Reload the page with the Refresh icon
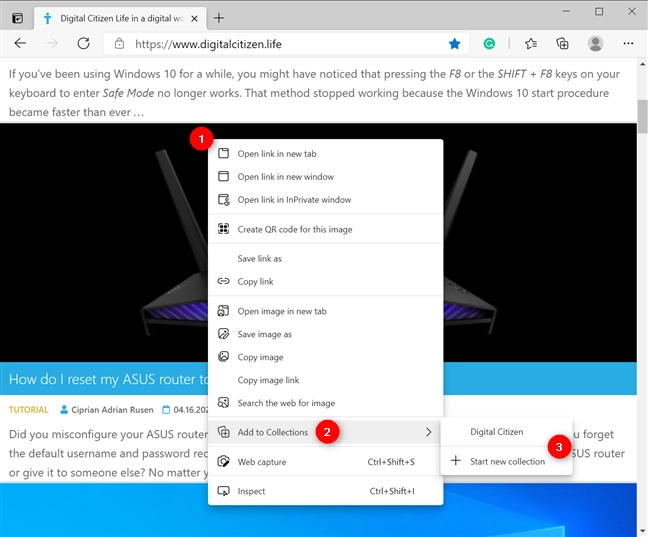Viewport: 648px width, 537px height. coord(84,43)
